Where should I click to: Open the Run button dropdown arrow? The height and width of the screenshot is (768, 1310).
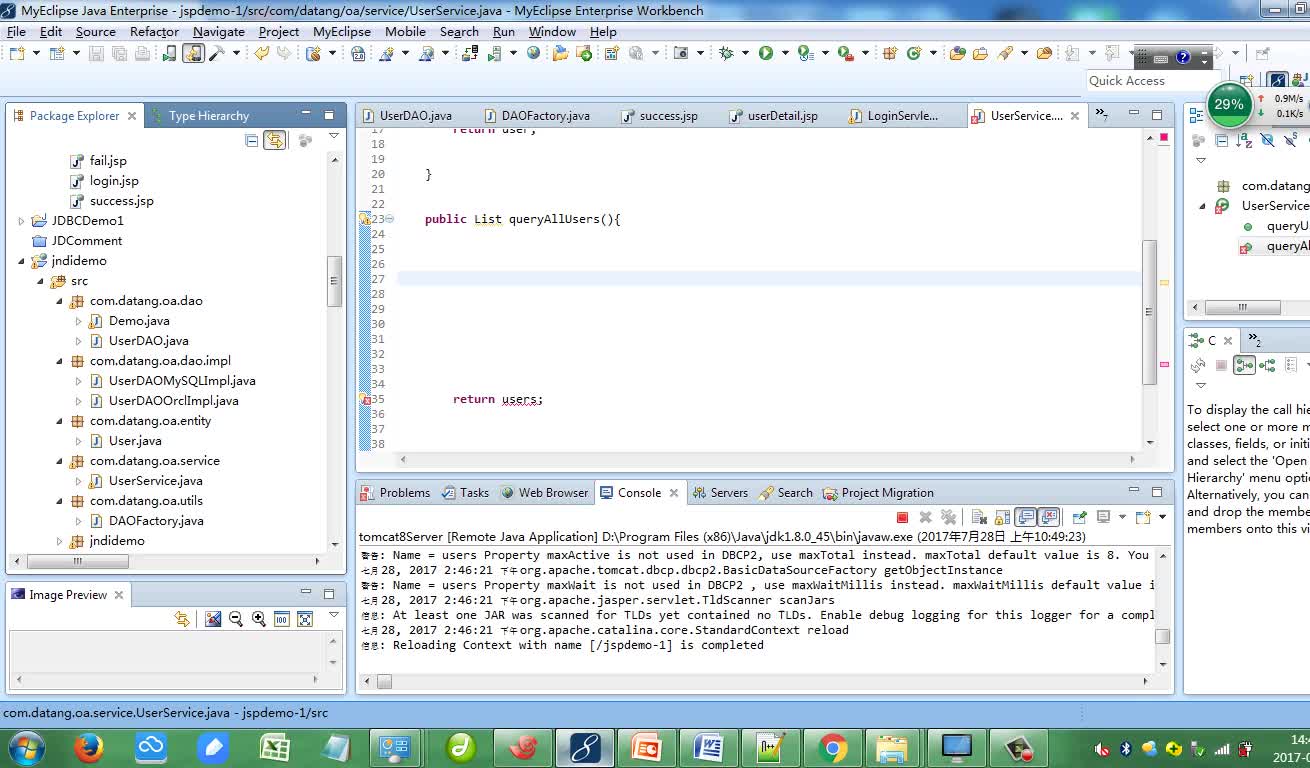point(785,53)
